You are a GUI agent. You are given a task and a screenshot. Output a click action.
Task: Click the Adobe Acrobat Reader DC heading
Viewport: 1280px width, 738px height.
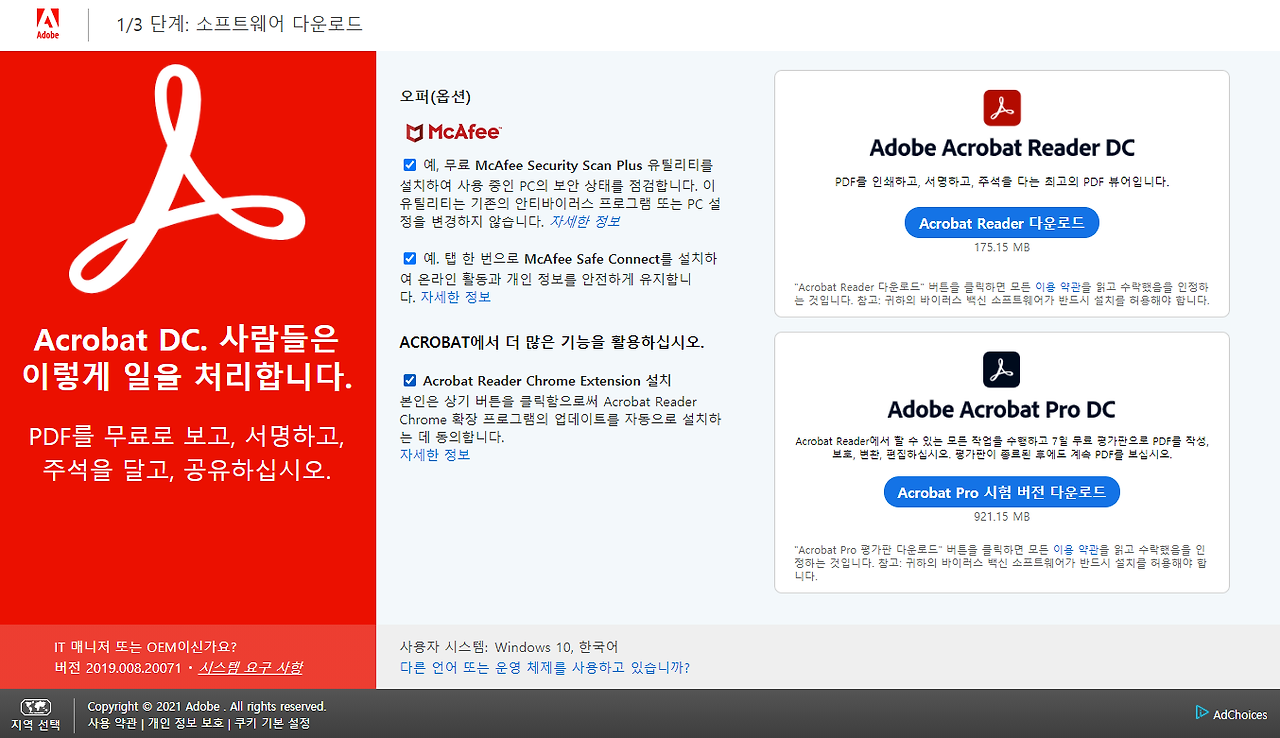click(1001, 148)
